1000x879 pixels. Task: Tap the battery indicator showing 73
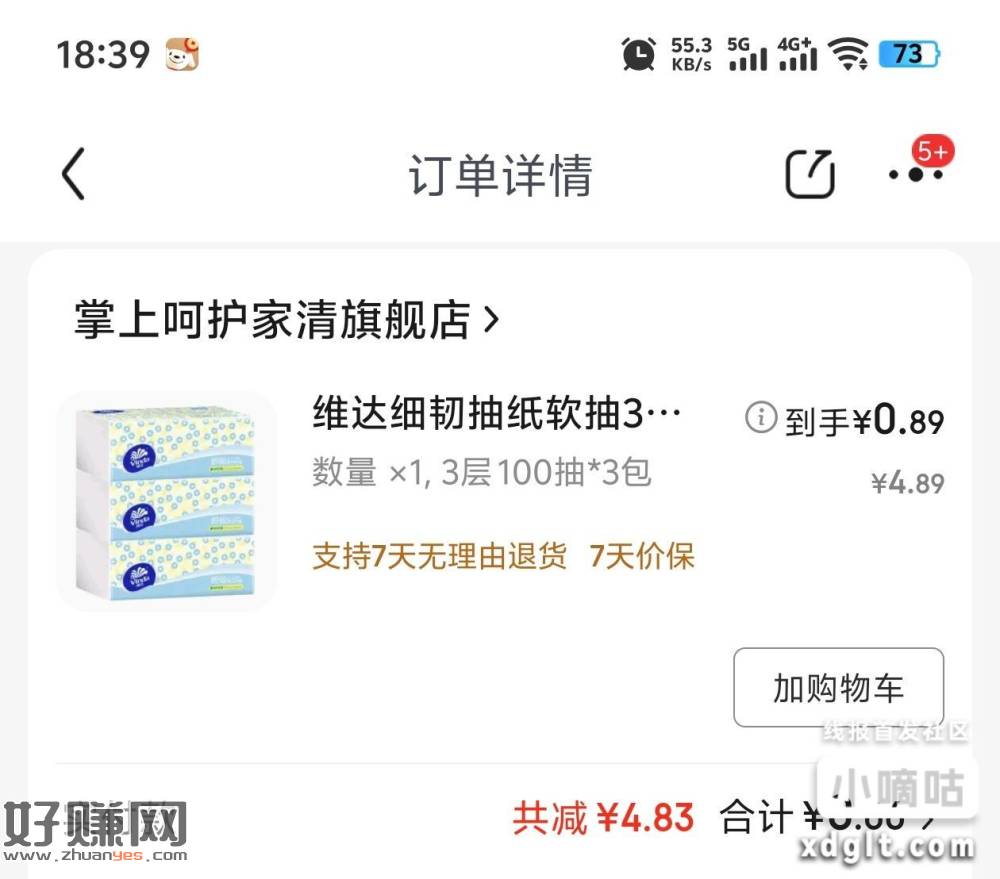pyautogui.click(x=909, y=54)
